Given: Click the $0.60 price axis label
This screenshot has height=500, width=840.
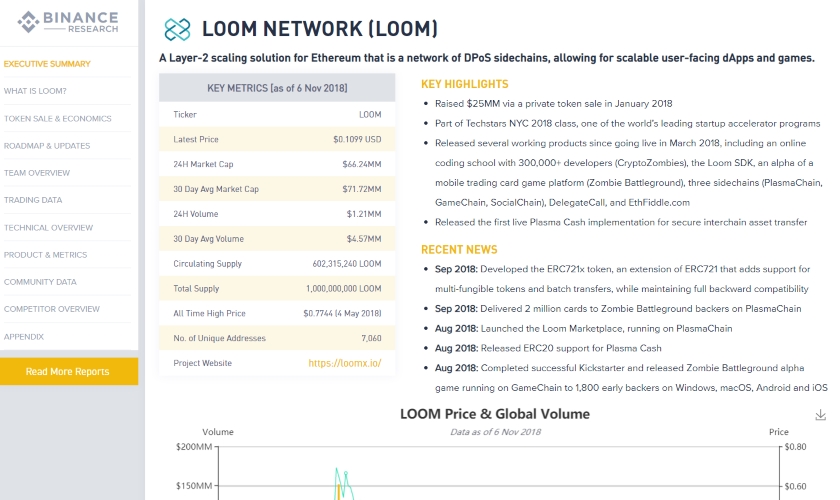Looking at the screenshot, I should coord(796,487).
